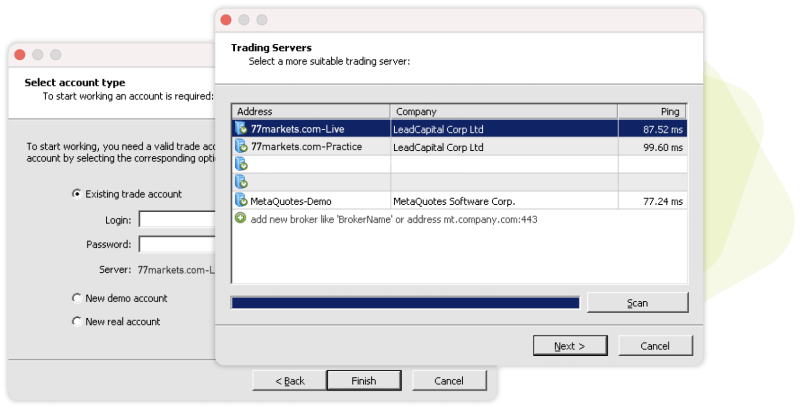This screenshot has height=409, width=810.
Task: Click LeadCapital Corp Ltd in Practice row
Action: pos(438,148)
